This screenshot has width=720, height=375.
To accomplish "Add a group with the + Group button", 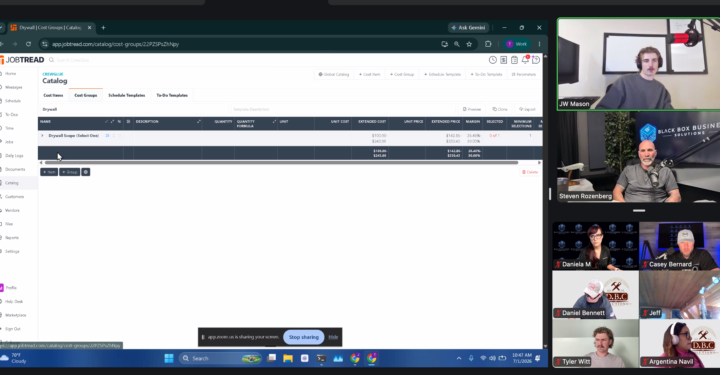I will coord(69,172).
